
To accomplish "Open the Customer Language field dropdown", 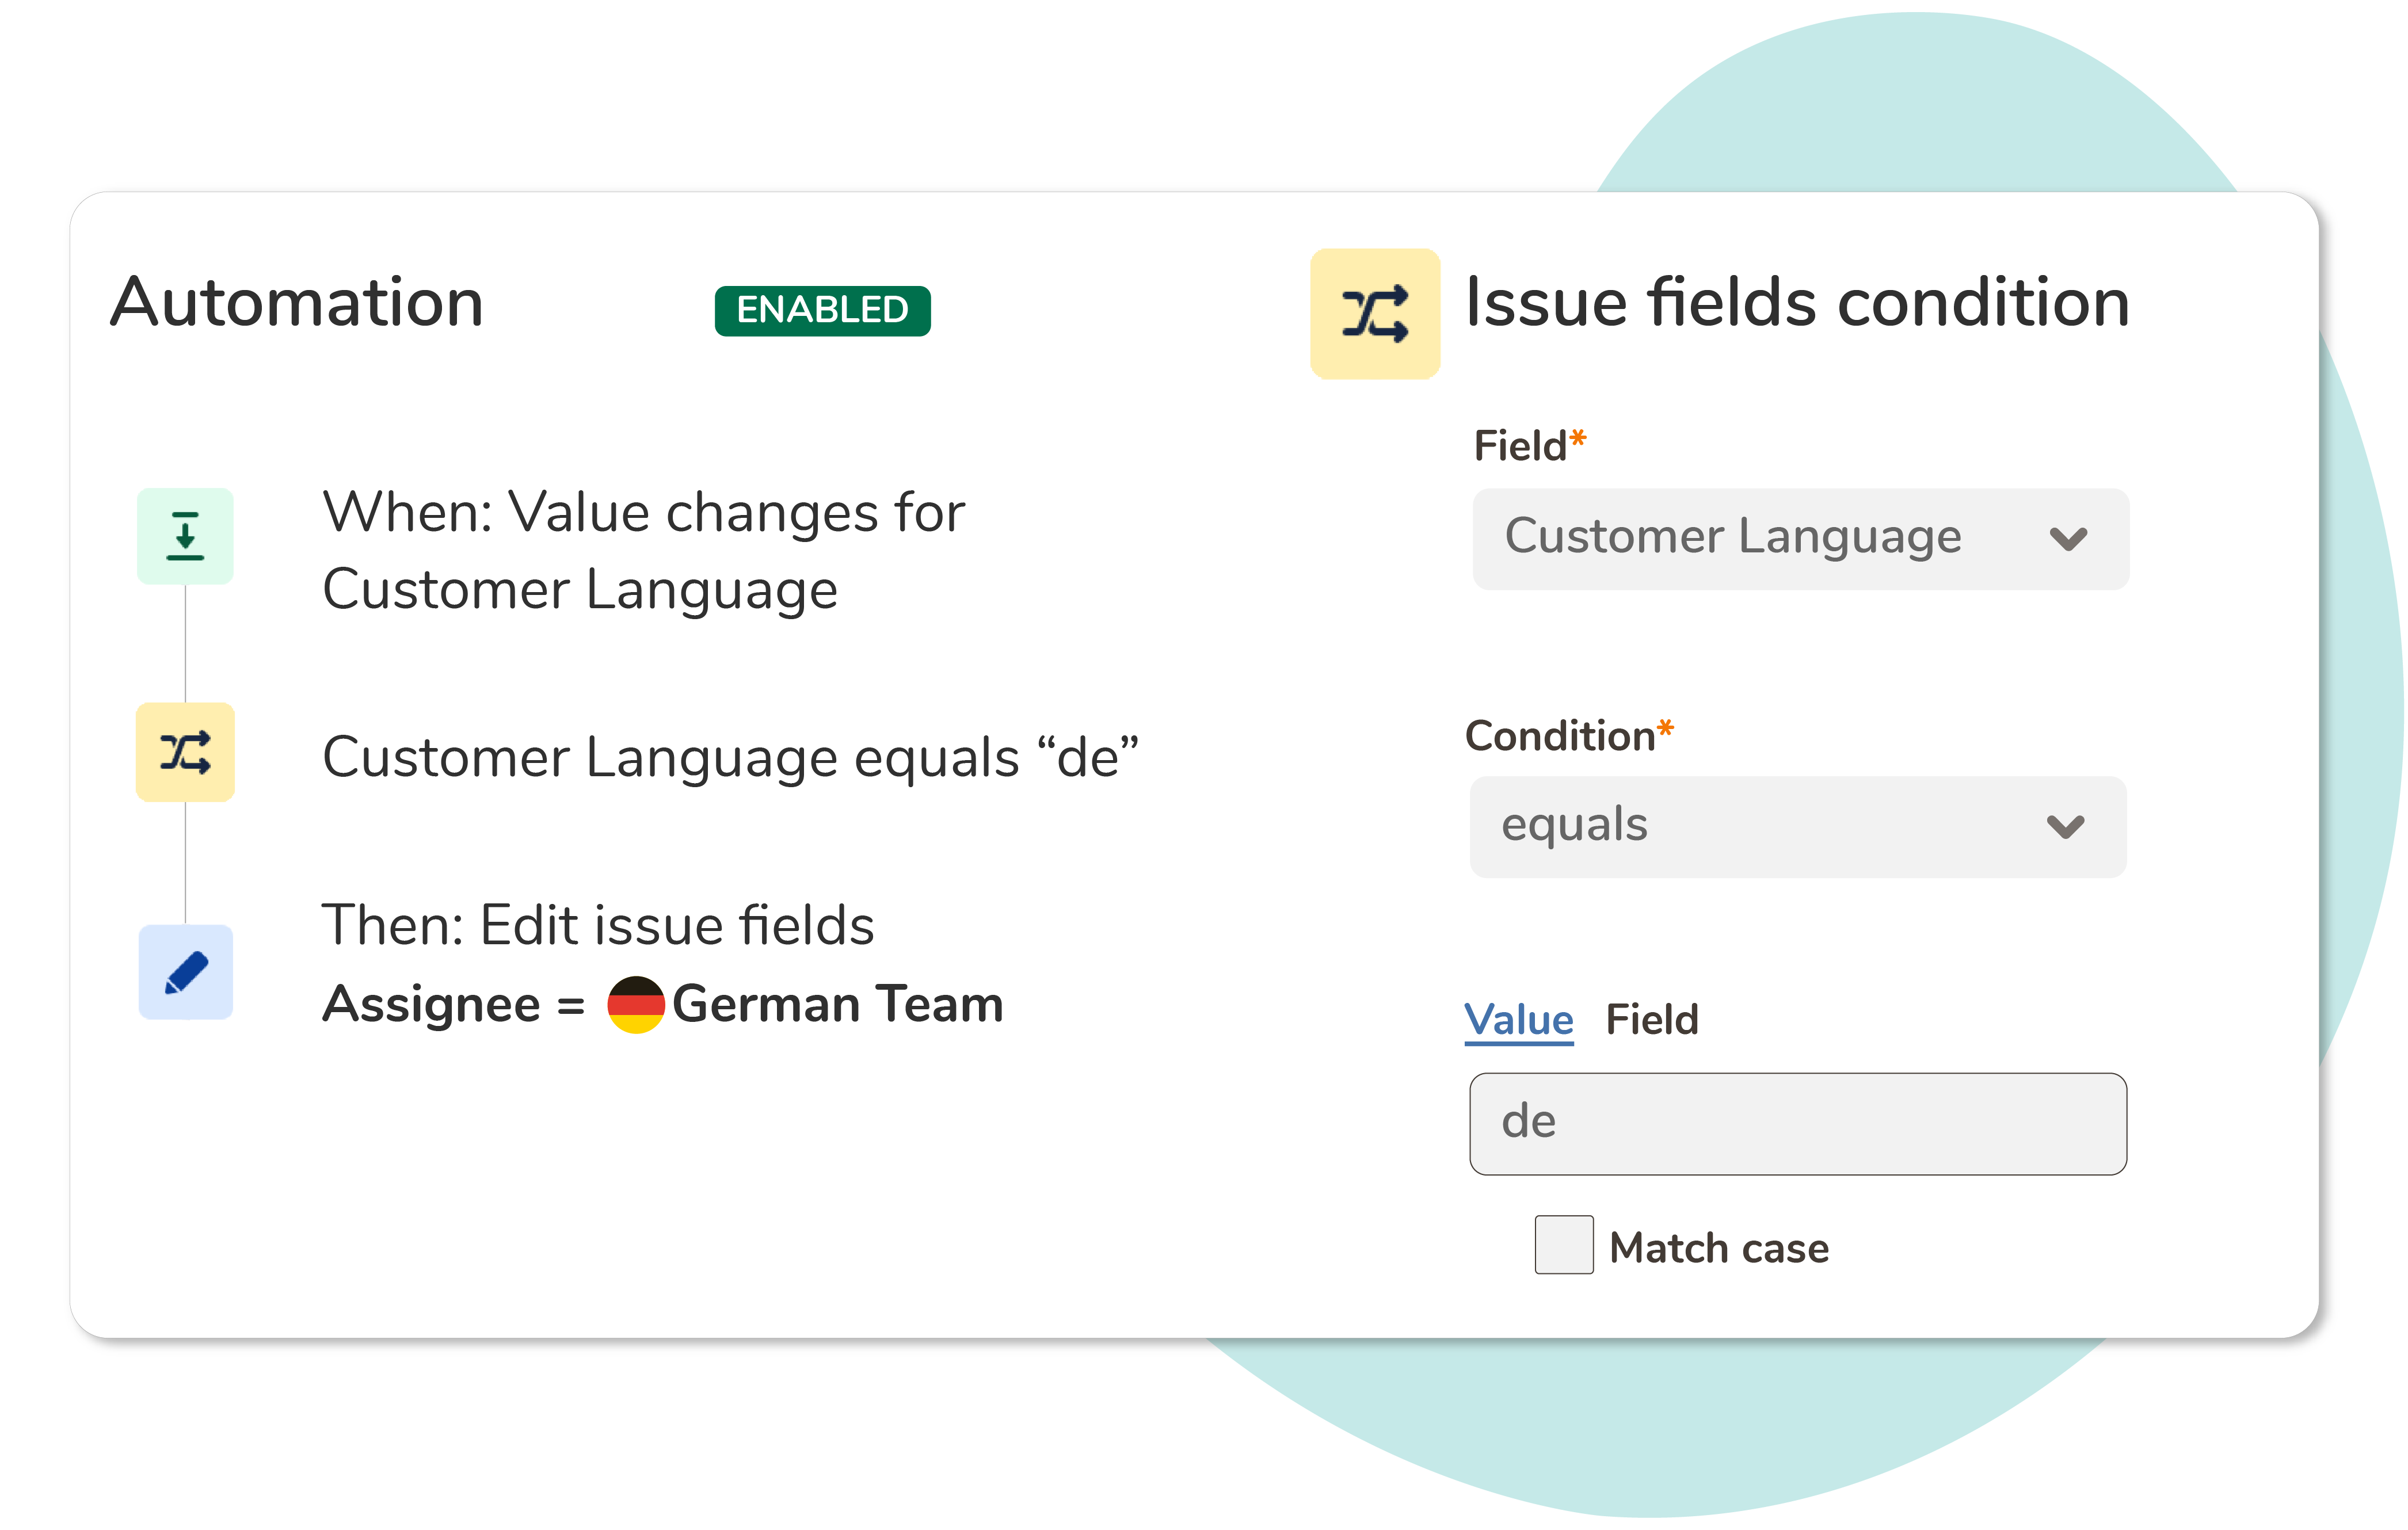I will point(1801,539).
